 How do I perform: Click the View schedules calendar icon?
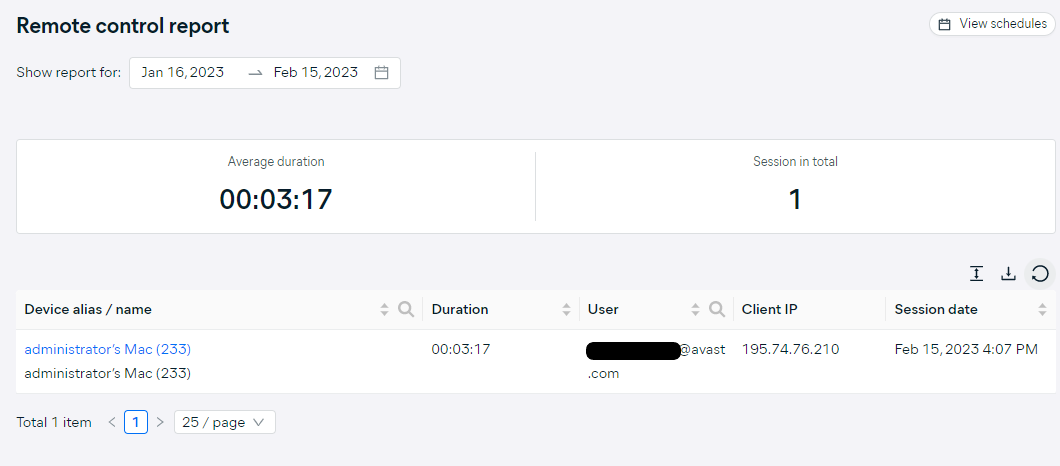point(945,24)
